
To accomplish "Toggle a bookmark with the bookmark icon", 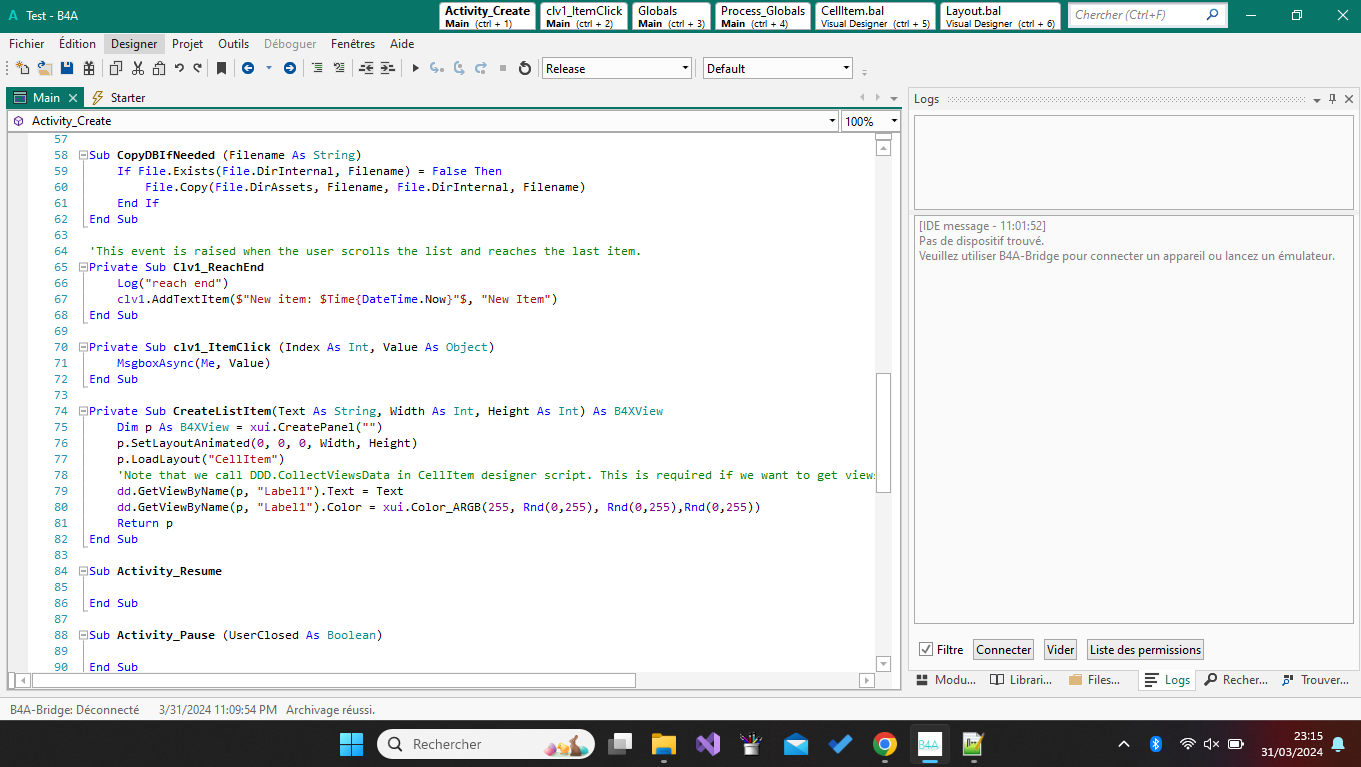I will pyautogui.click(x=221, y=68).
